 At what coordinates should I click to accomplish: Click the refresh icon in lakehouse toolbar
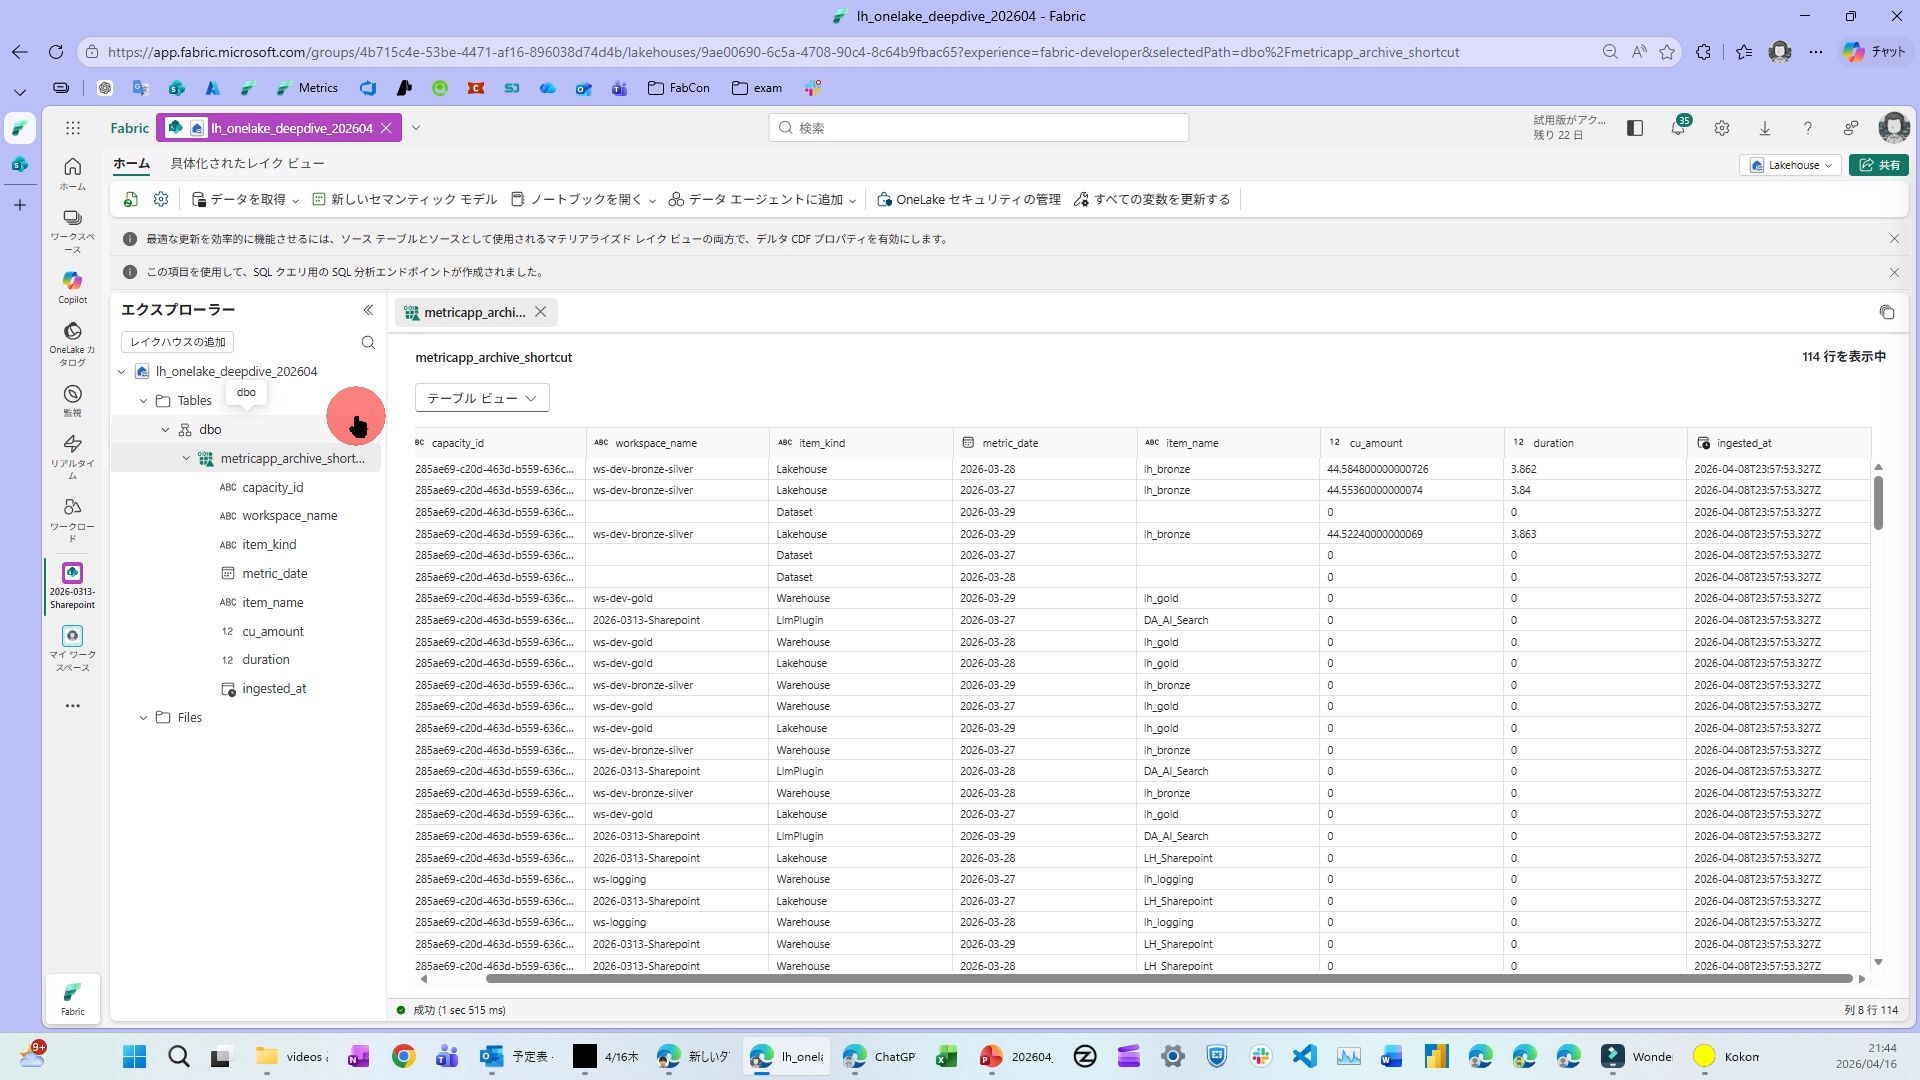pos(131,200)
